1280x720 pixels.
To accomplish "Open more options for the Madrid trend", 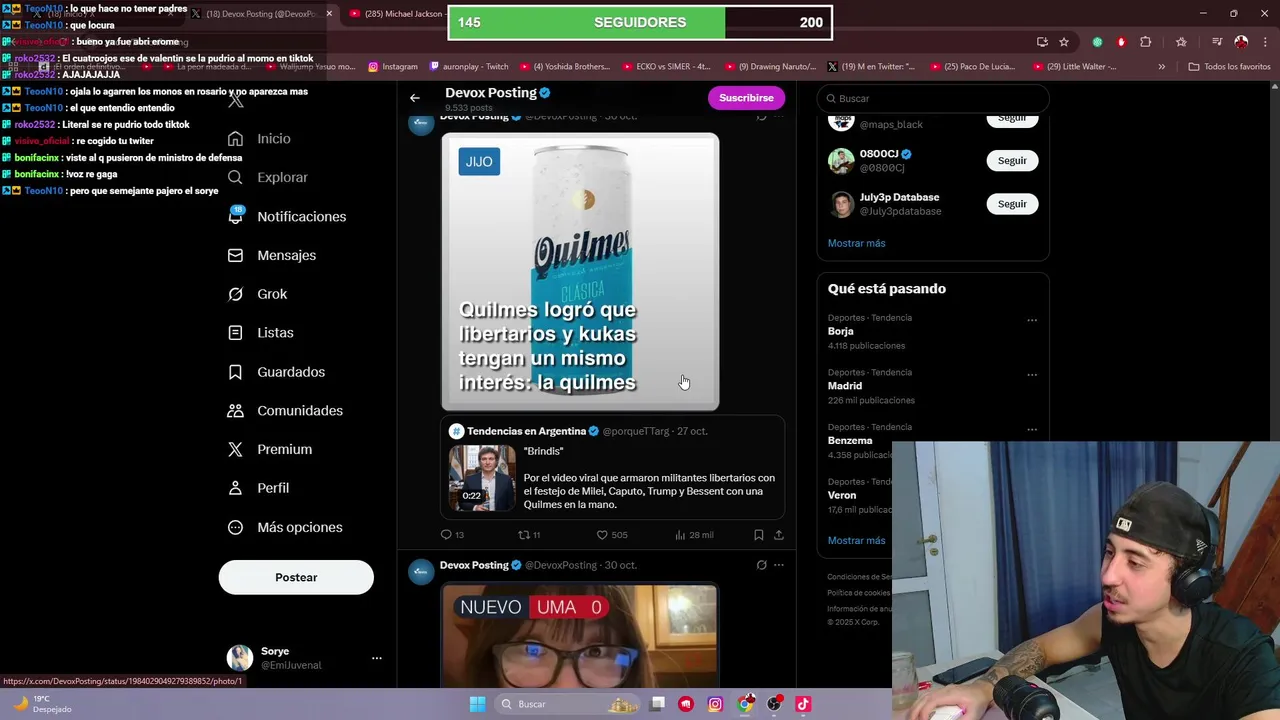I will coord(1032,376).
